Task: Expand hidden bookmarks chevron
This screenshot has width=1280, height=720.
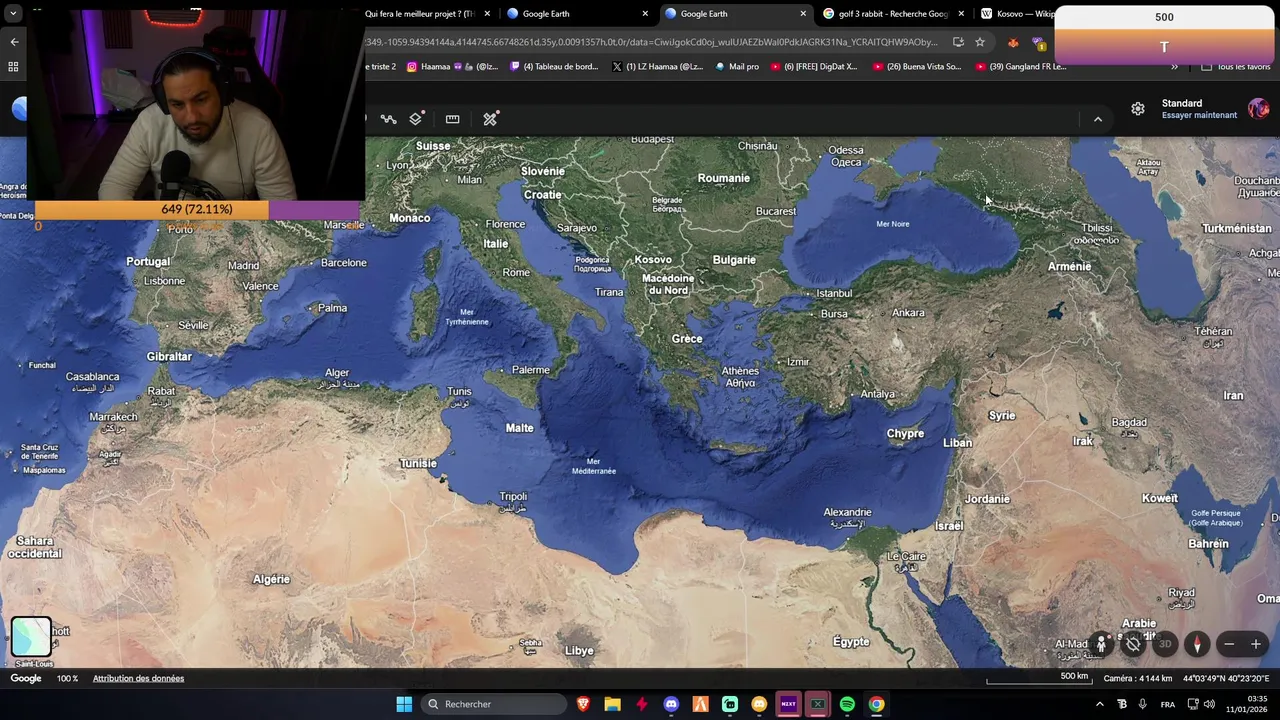Action: click(x=1175, y=67)
